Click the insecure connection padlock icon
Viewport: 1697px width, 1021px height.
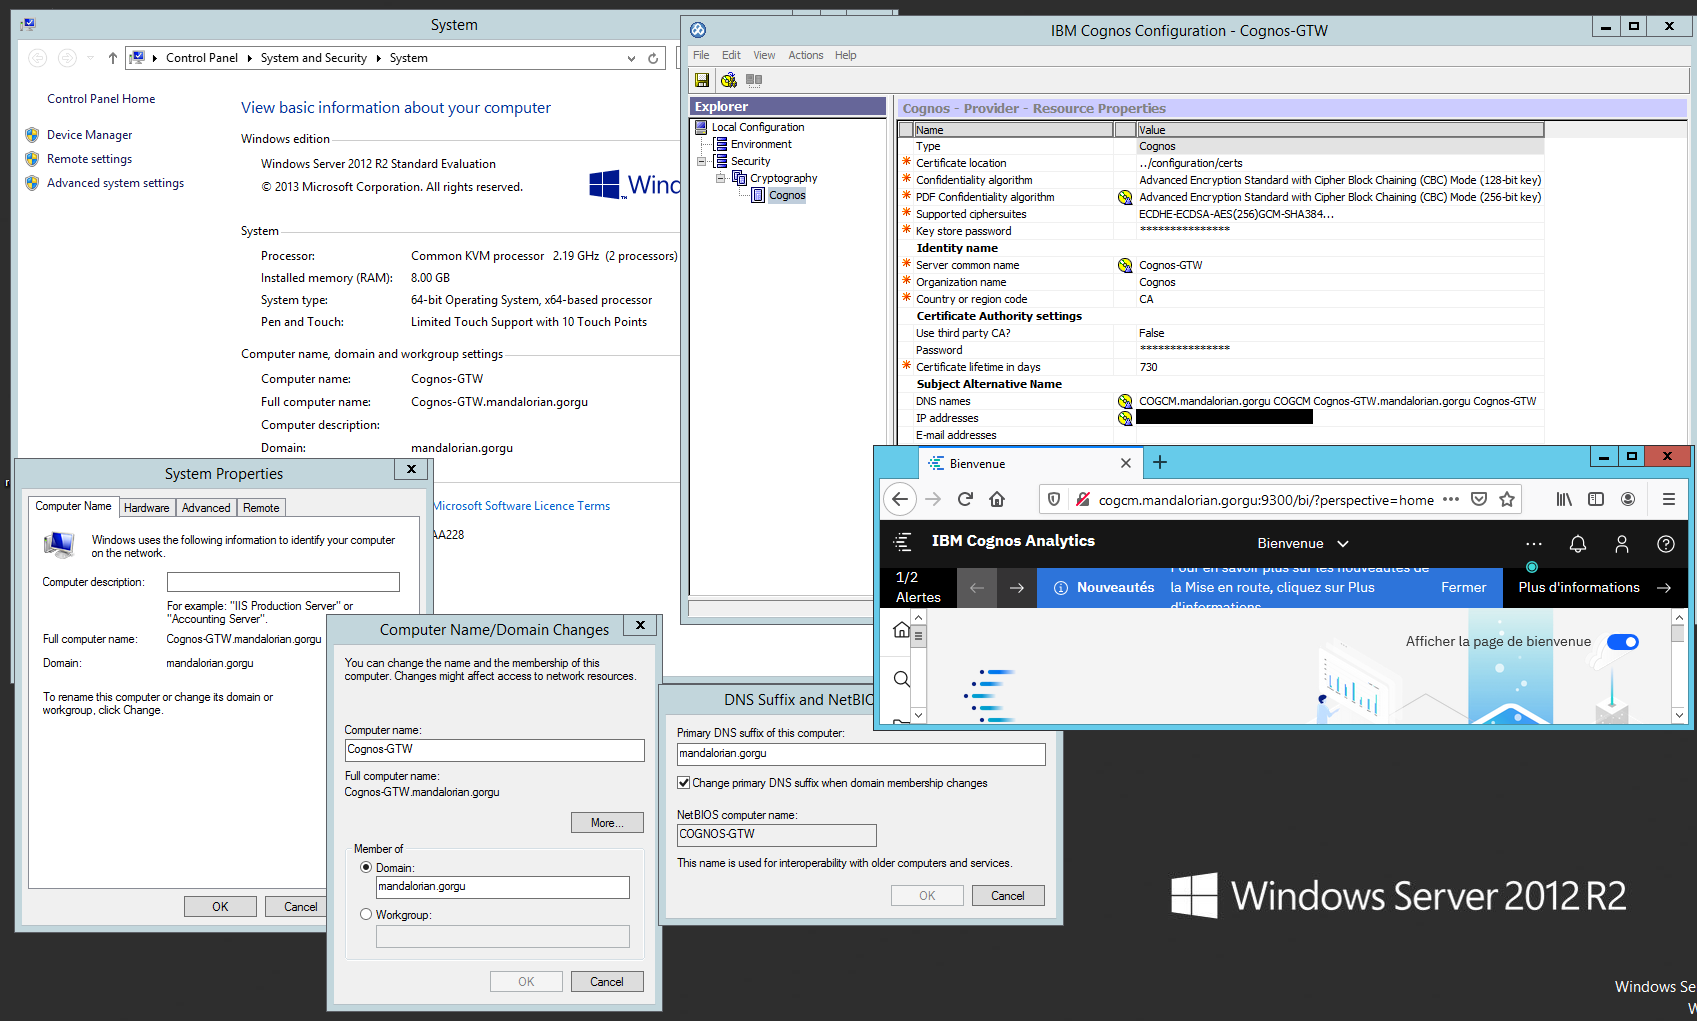1081,499
